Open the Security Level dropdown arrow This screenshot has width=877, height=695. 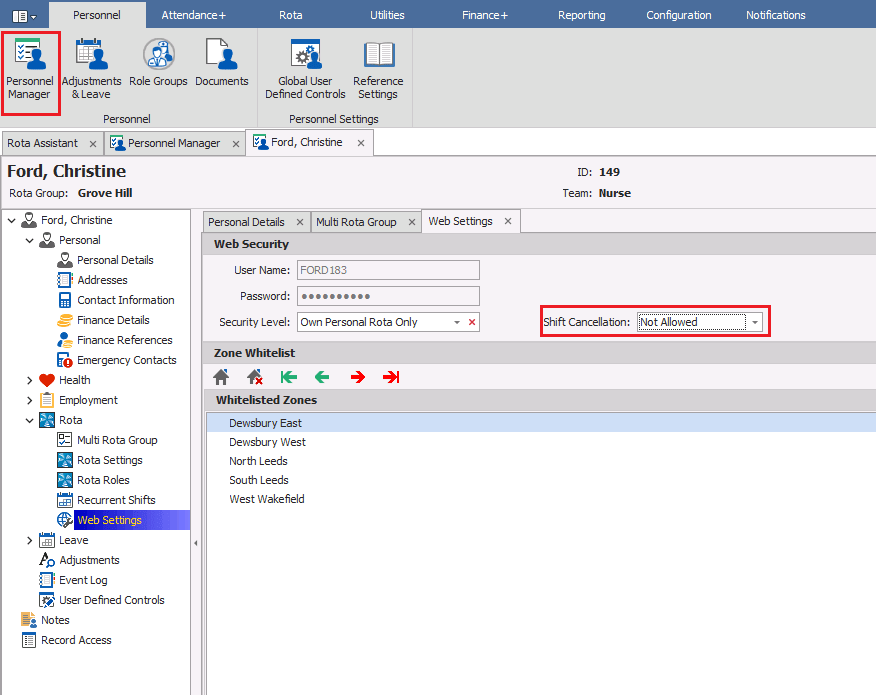point(457,323)
